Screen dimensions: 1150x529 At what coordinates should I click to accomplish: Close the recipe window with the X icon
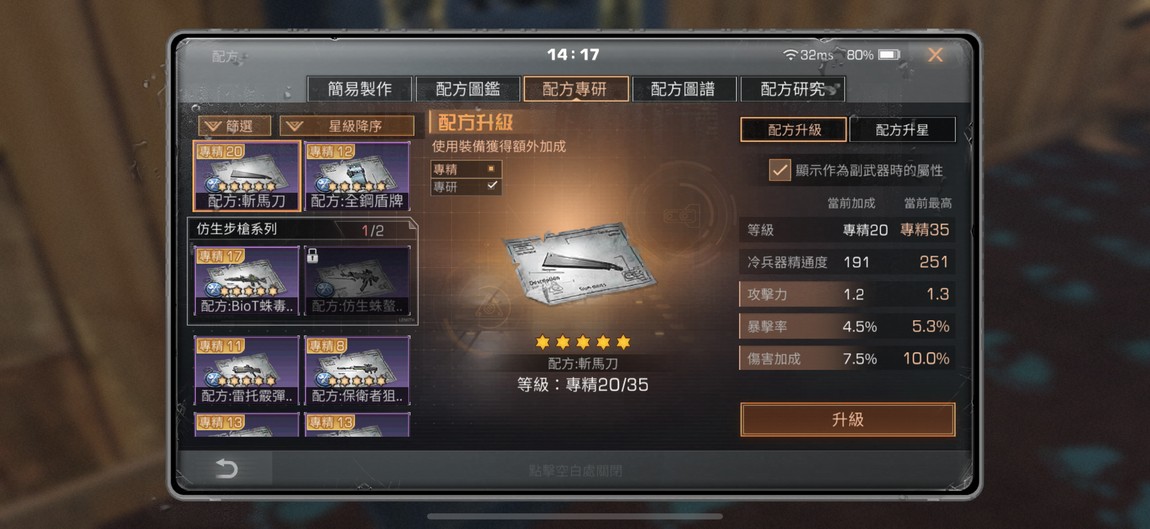click(935, 55)
